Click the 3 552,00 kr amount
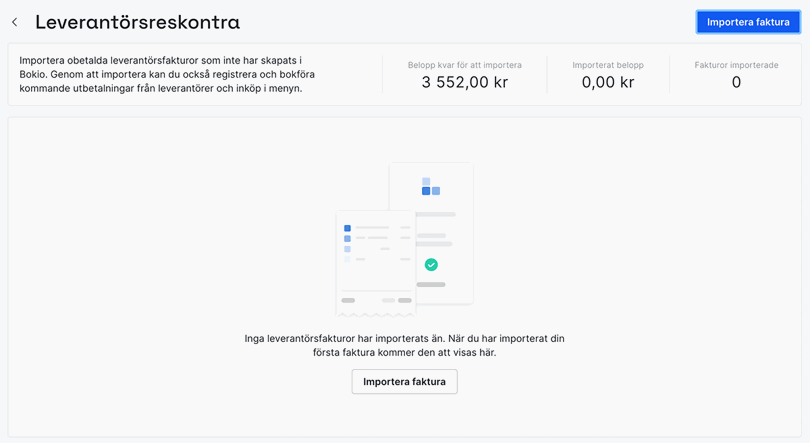Image resolution: width=810 pixels, height=443 pixels. (x=464, y=83)
